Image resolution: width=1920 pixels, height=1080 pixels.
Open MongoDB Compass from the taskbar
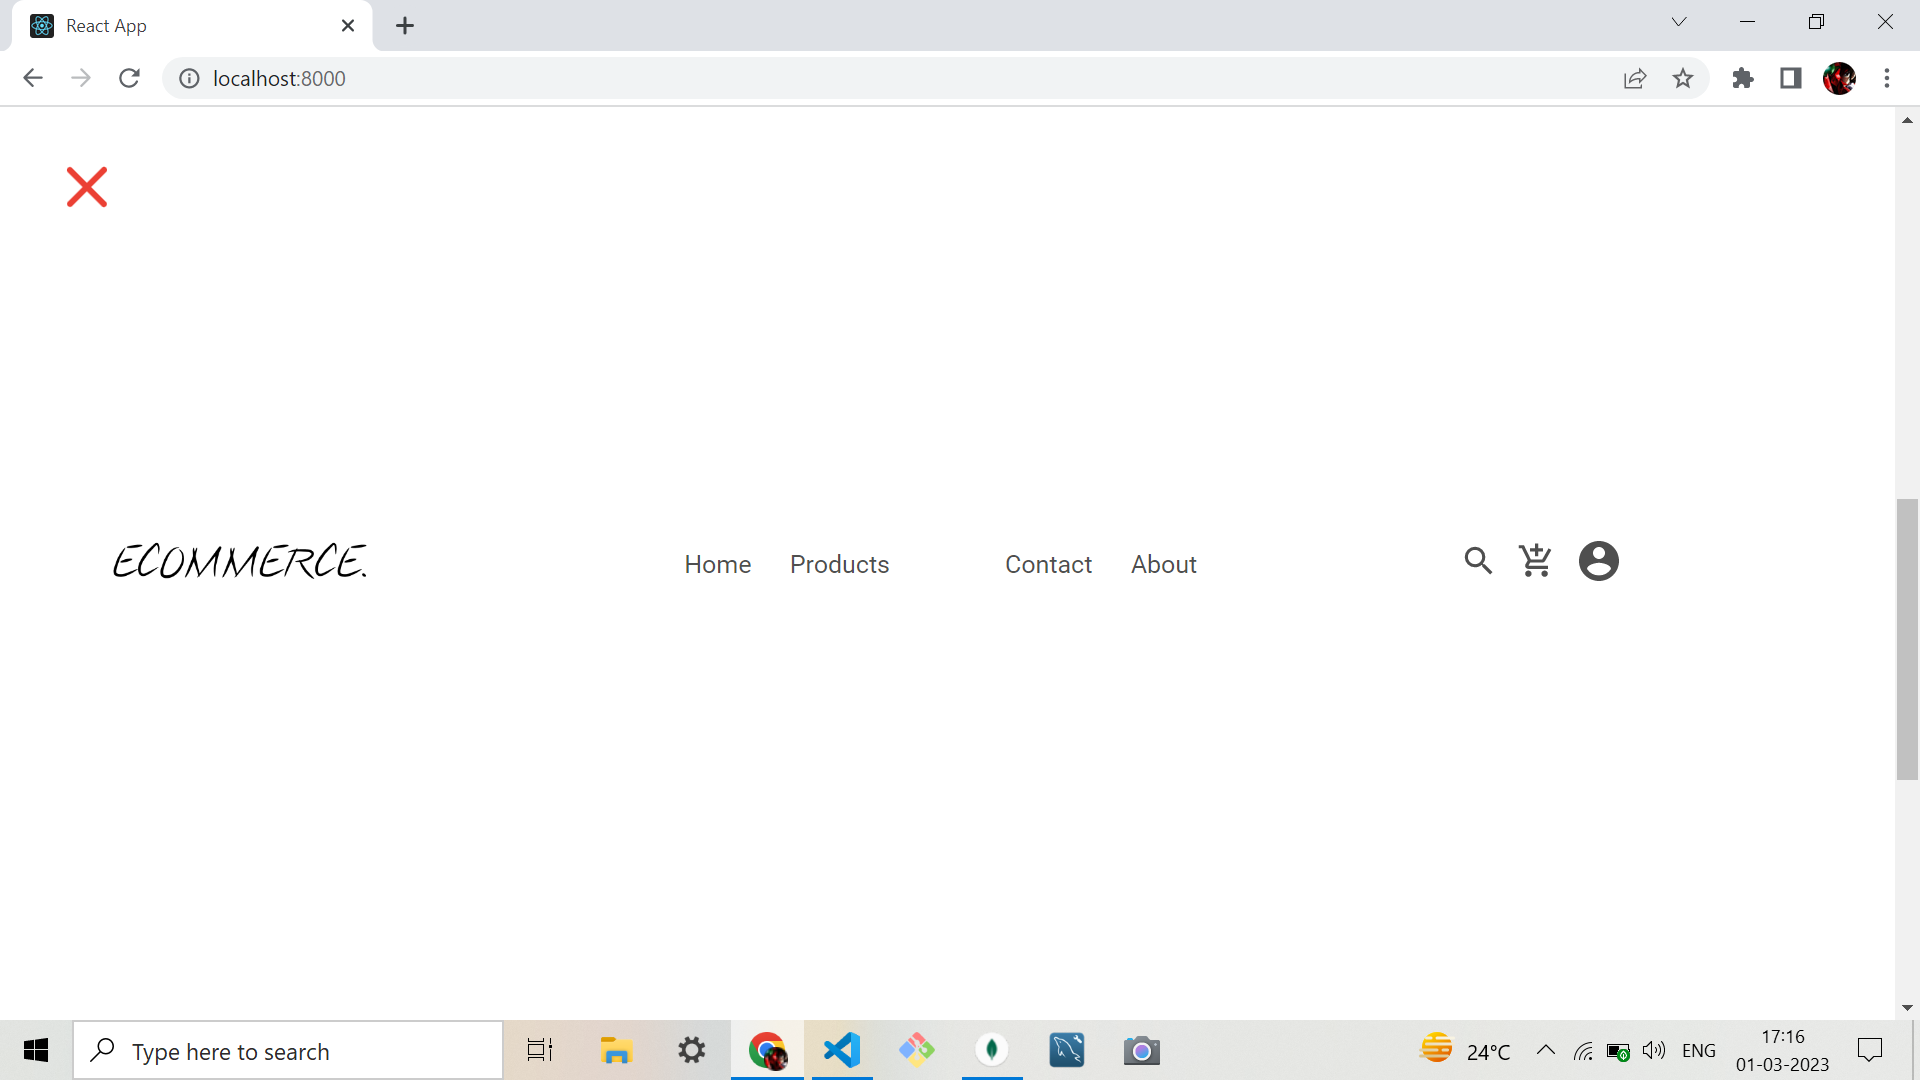point(992,1050)
